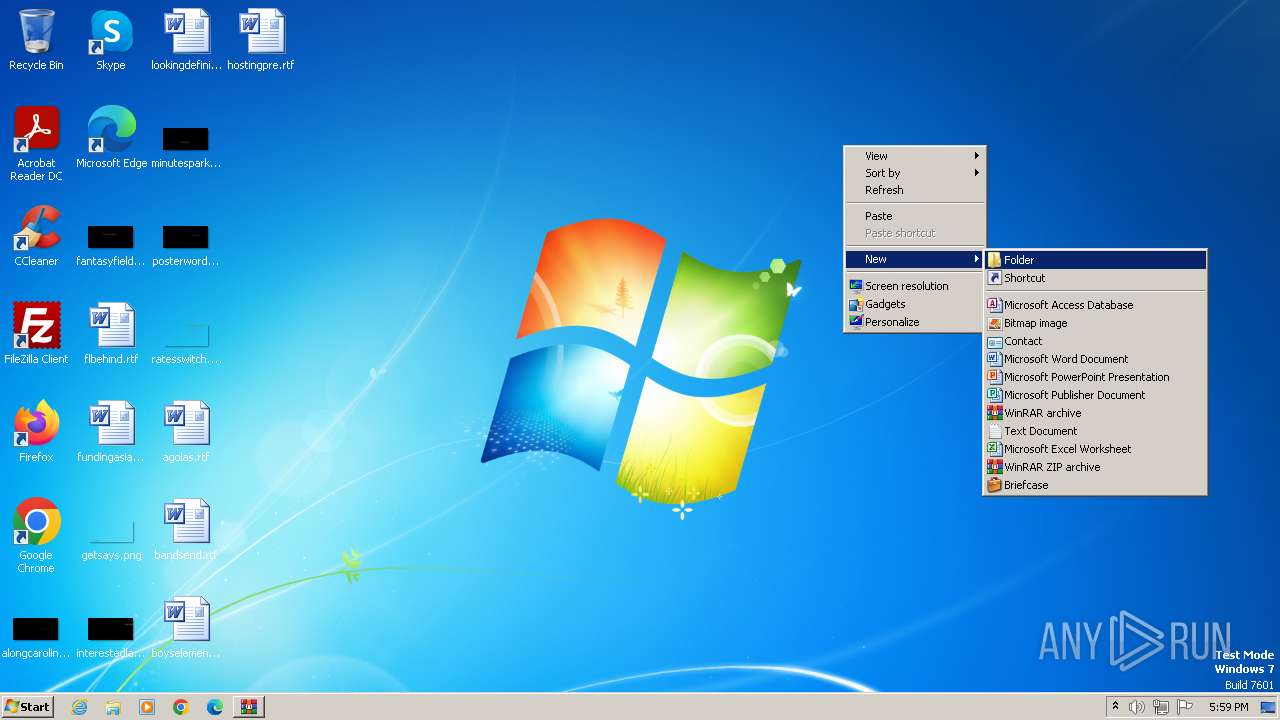The height and width of the screenshot is (720, 1280).
Task: Open Internet Explorer from the taskbar
Action: click(x=79, y=707)
